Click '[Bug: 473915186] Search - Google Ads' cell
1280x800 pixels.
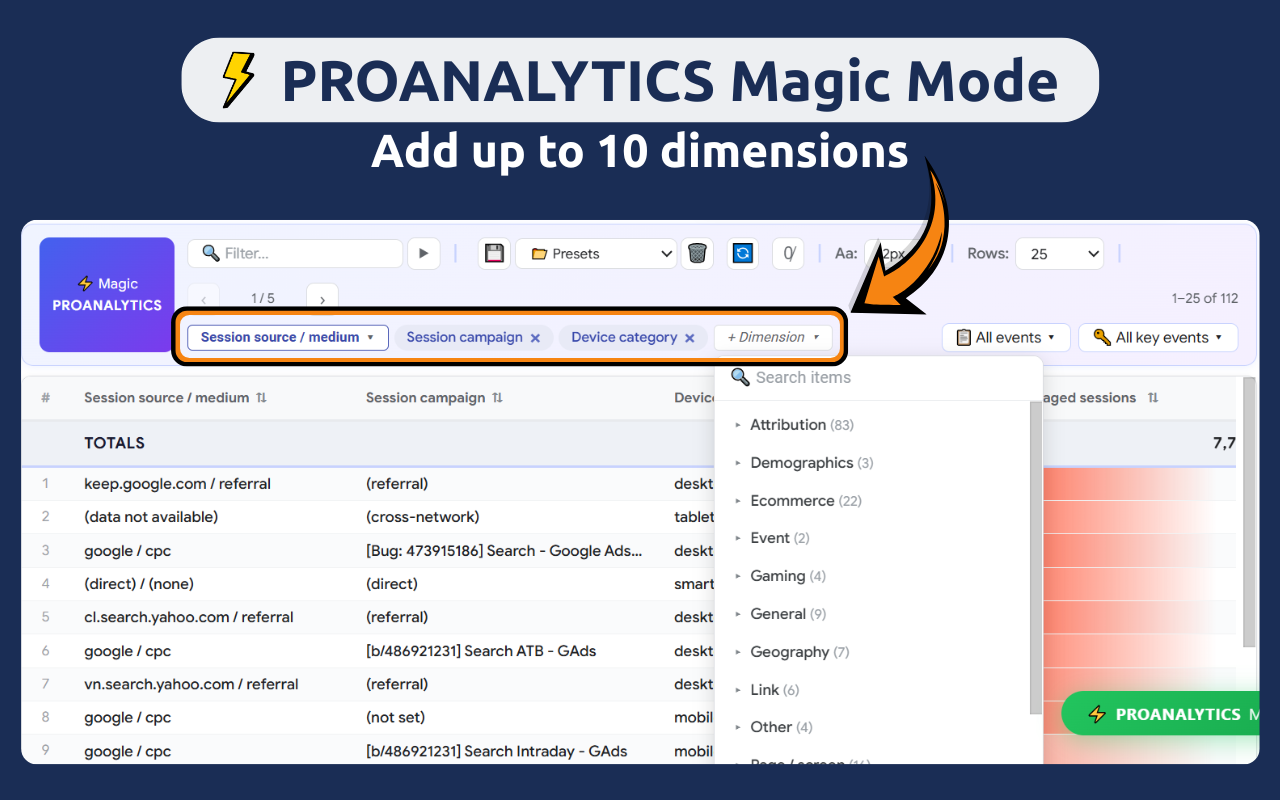click(504, 551)
